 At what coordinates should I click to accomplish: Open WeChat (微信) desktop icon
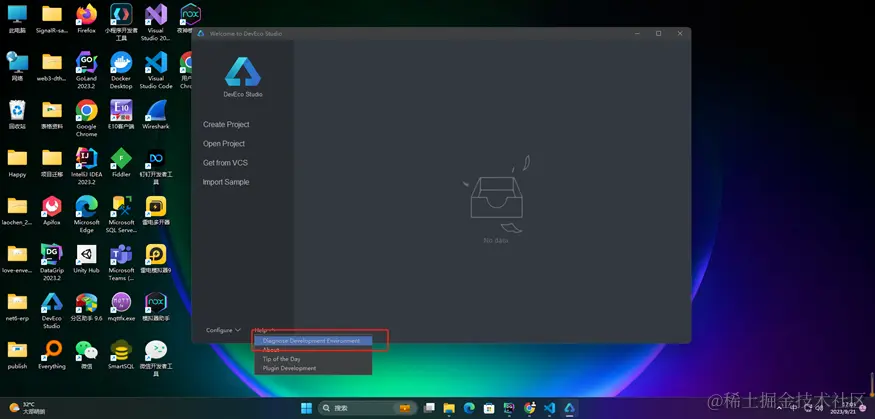click(x=86, y=355)
